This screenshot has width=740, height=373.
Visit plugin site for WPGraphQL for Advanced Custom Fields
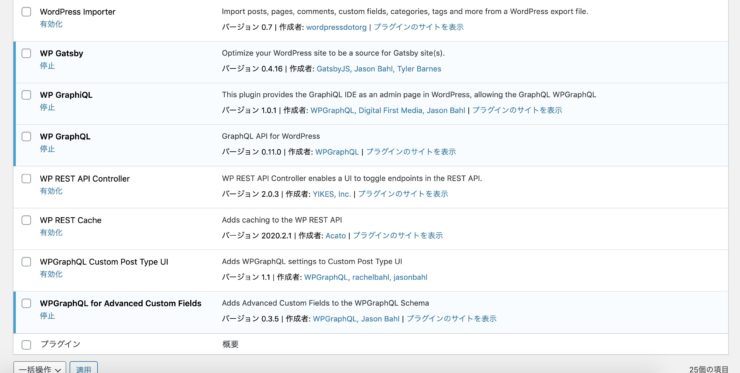pyautogui.click(x=451, y=319)
